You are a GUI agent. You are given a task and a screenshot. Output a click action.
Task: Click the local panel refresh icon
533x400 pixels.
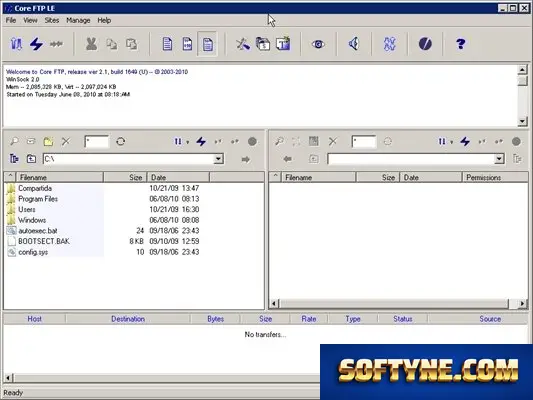tap(121, 141)
